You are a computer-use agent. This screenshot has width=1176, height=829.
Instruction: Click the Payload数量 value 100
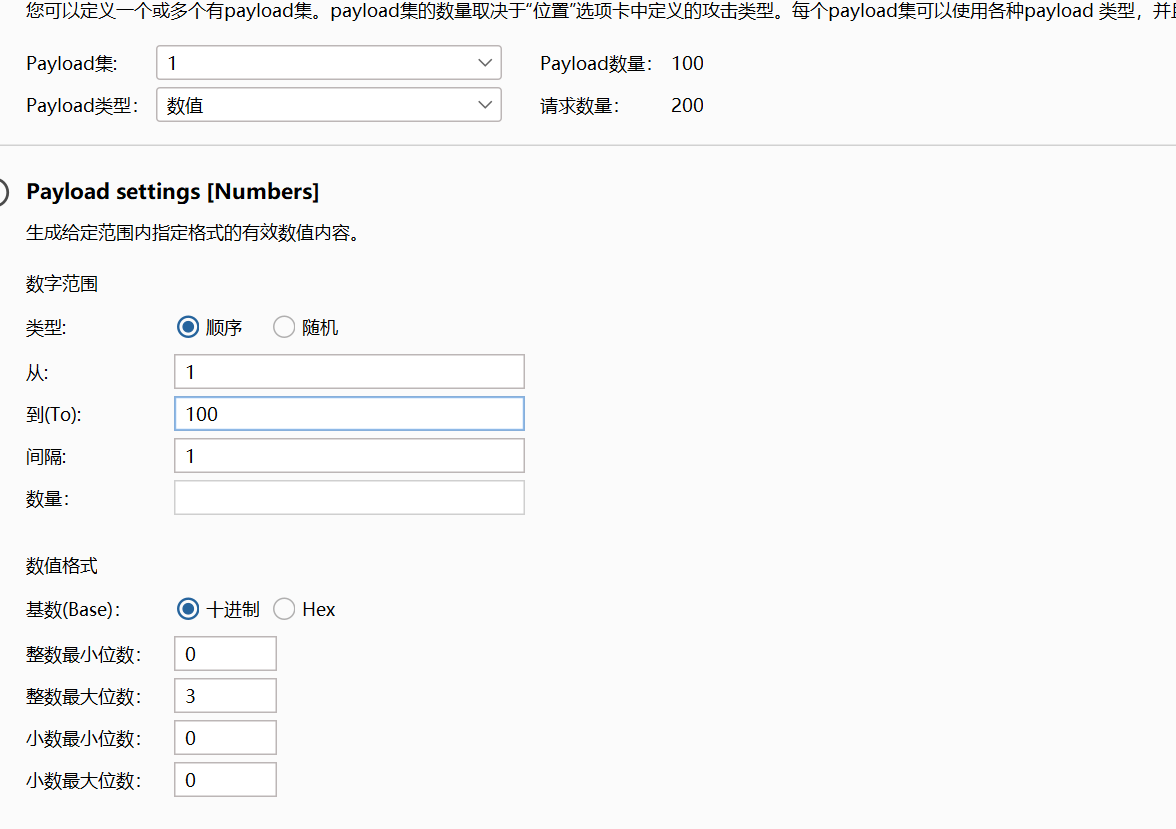point(687,64)
